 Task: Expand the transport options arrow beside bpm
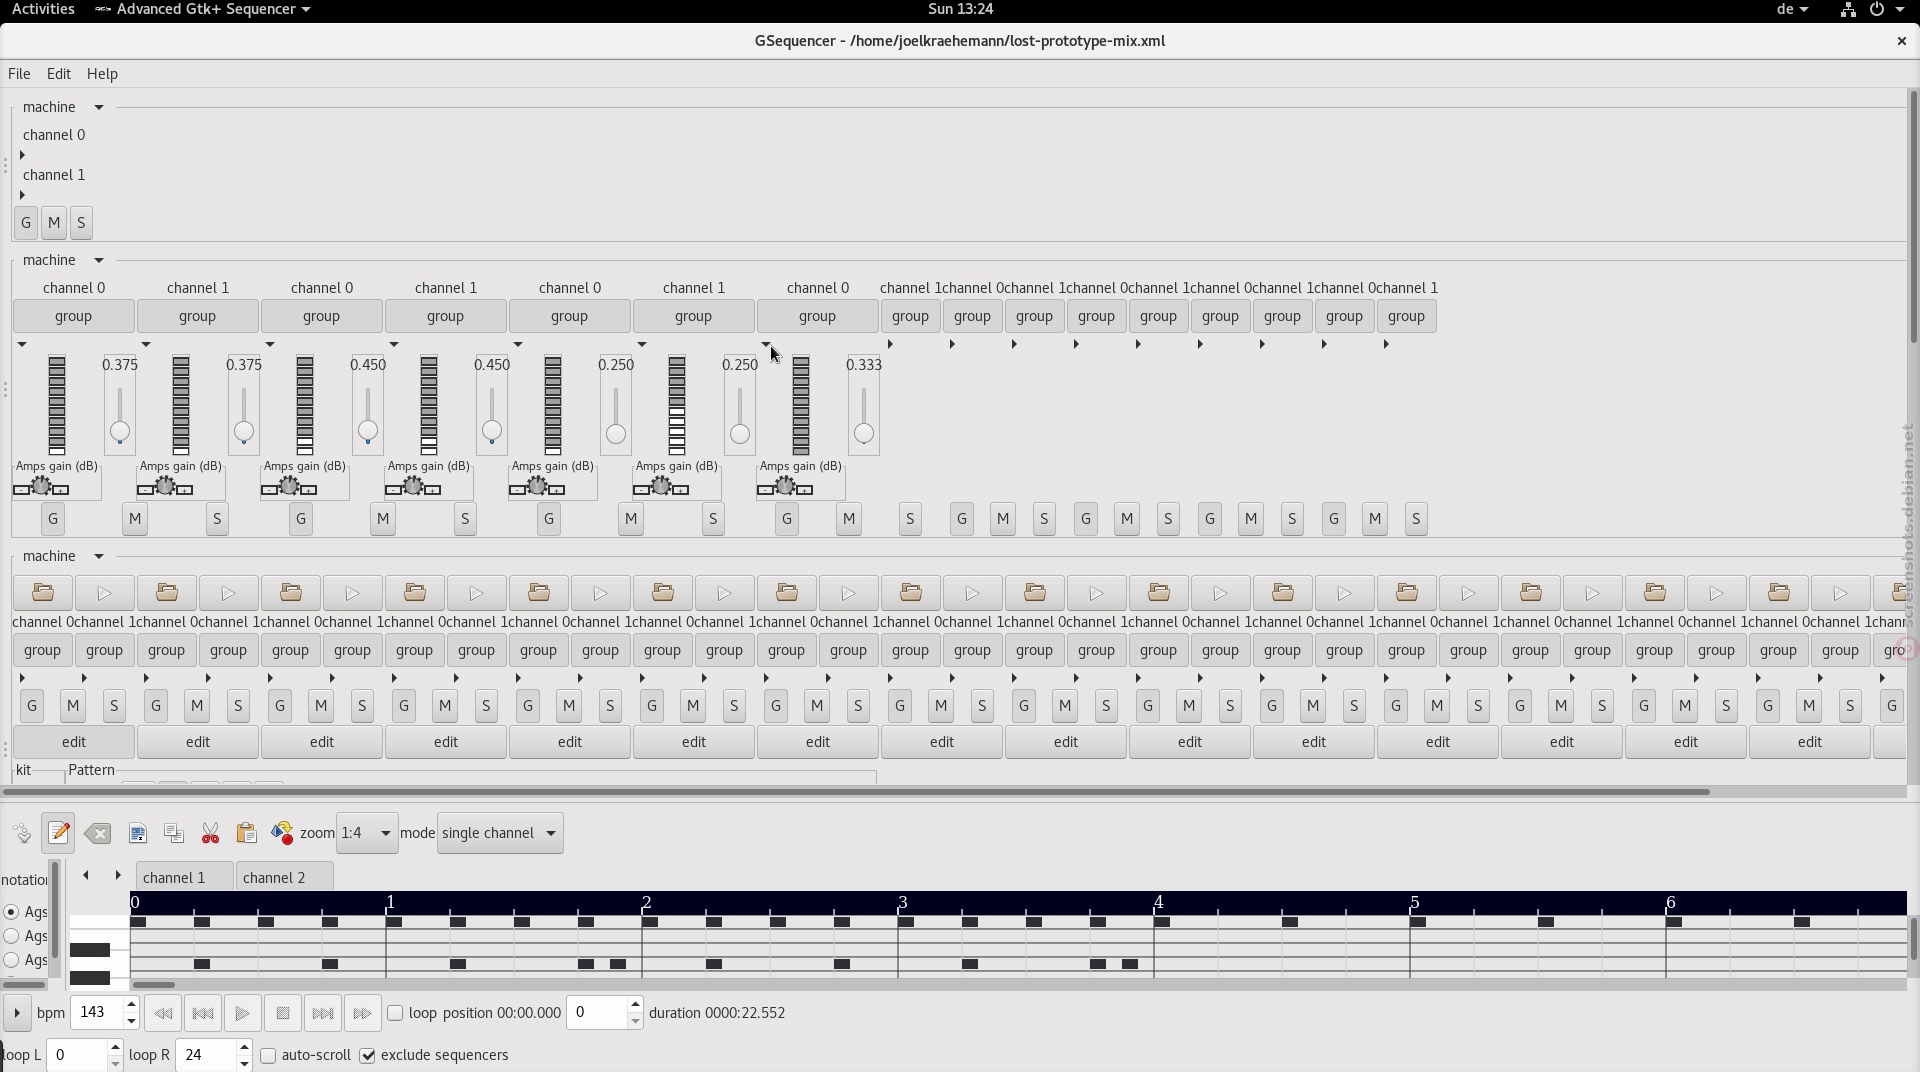(x=16, y=1013)
